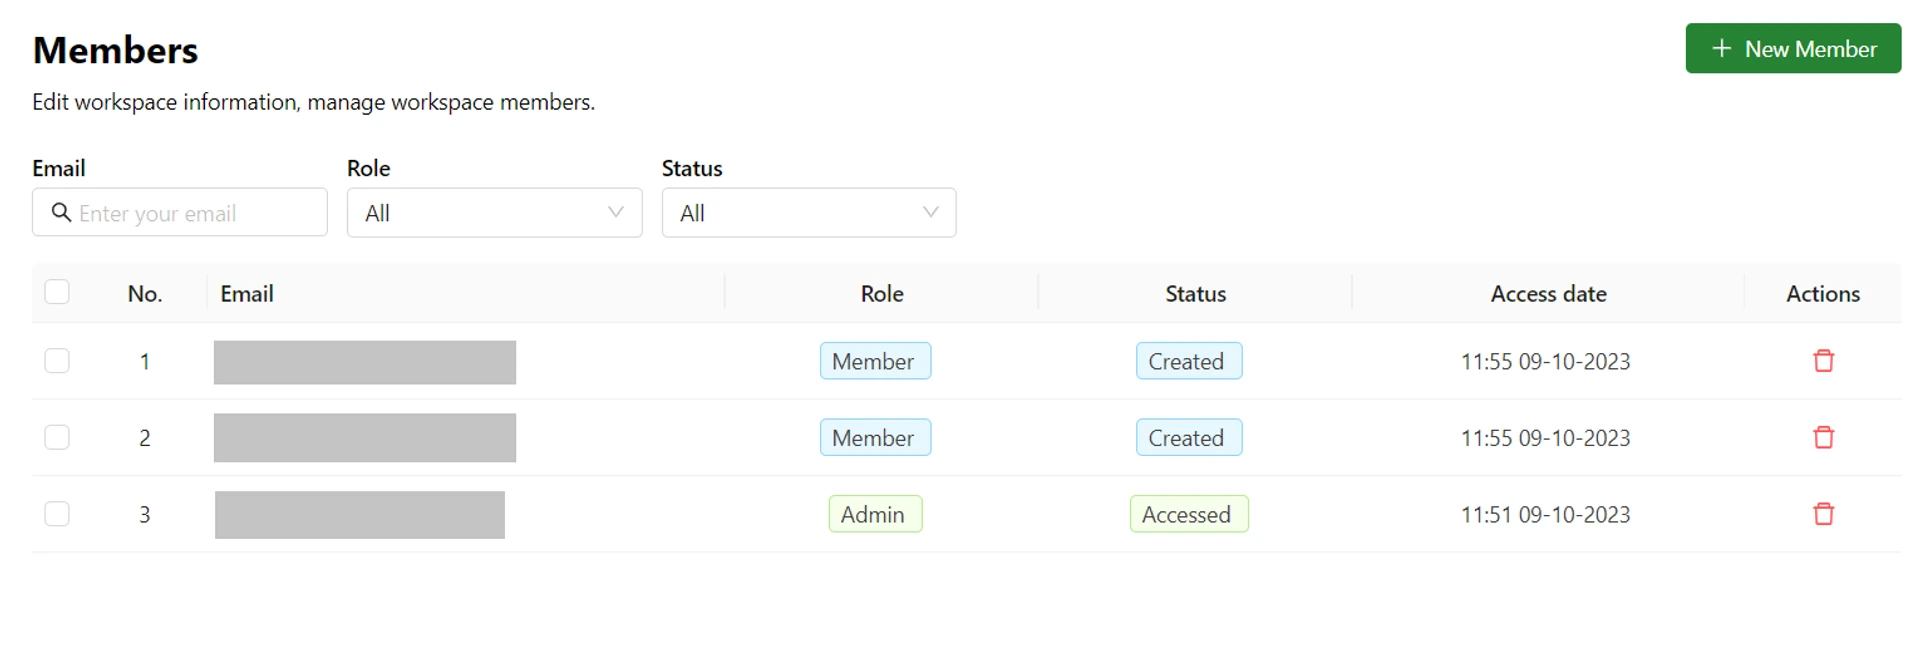Click the Access date column header
The image size is (1920, 666).
click(x=1548, y=294)
